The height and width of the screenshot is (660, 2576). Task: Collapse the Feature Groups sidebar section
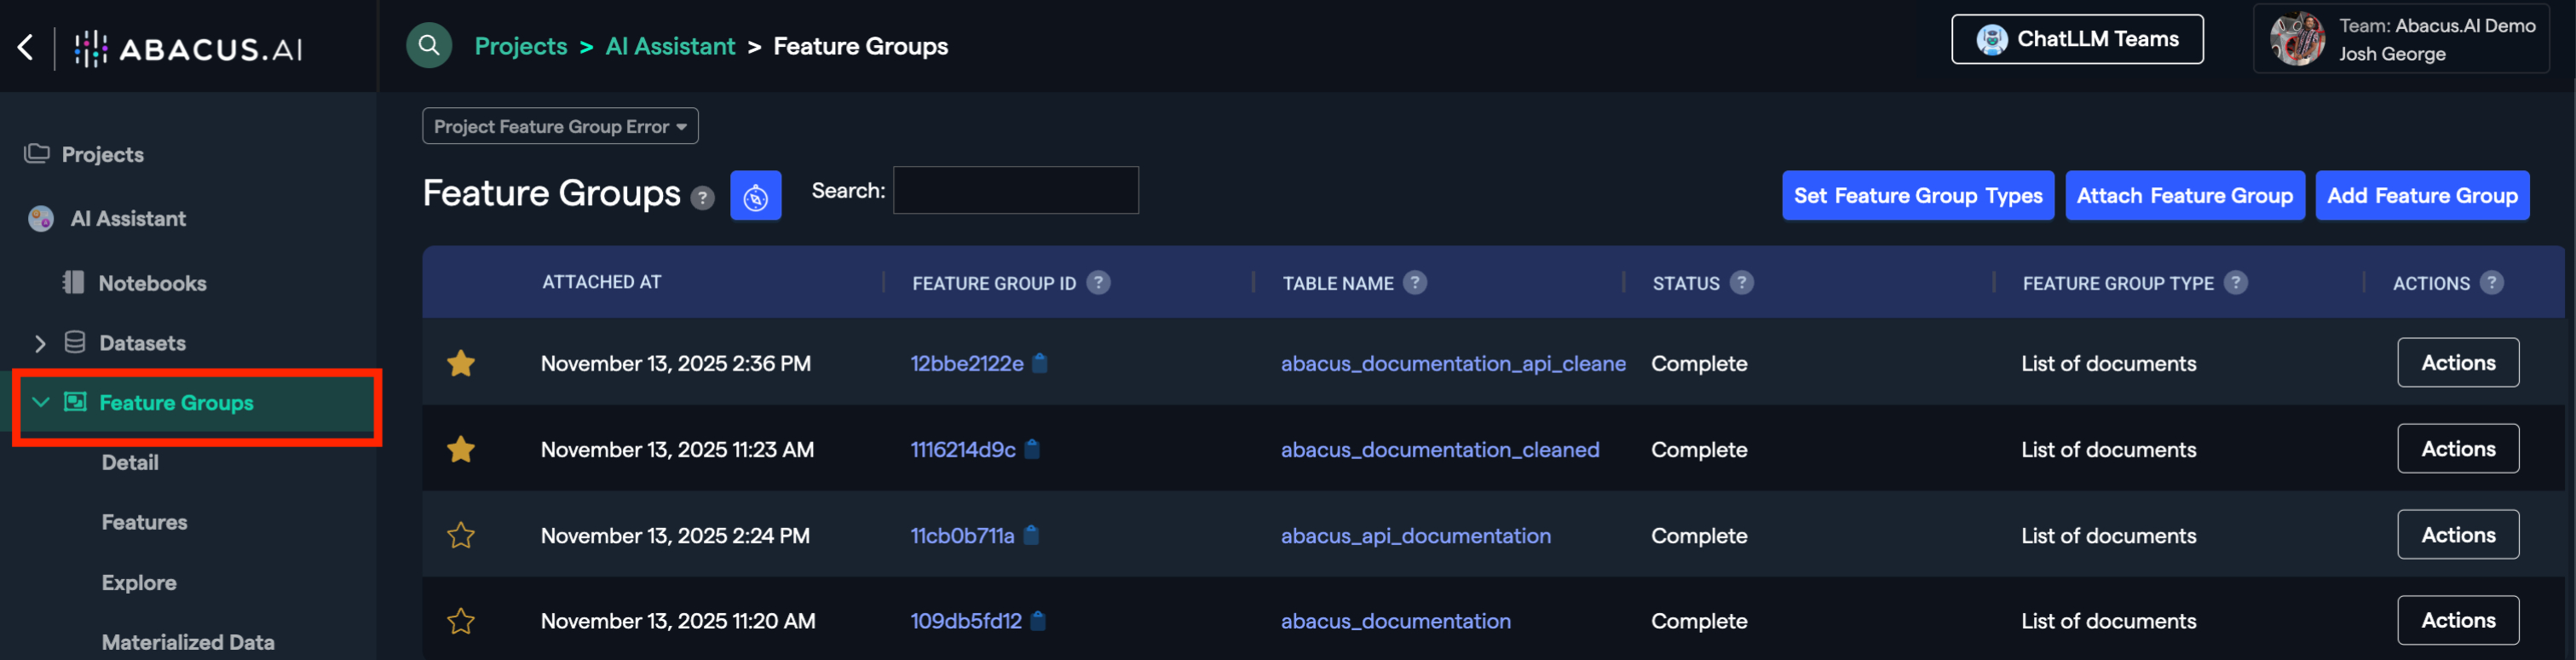[41, 402]
